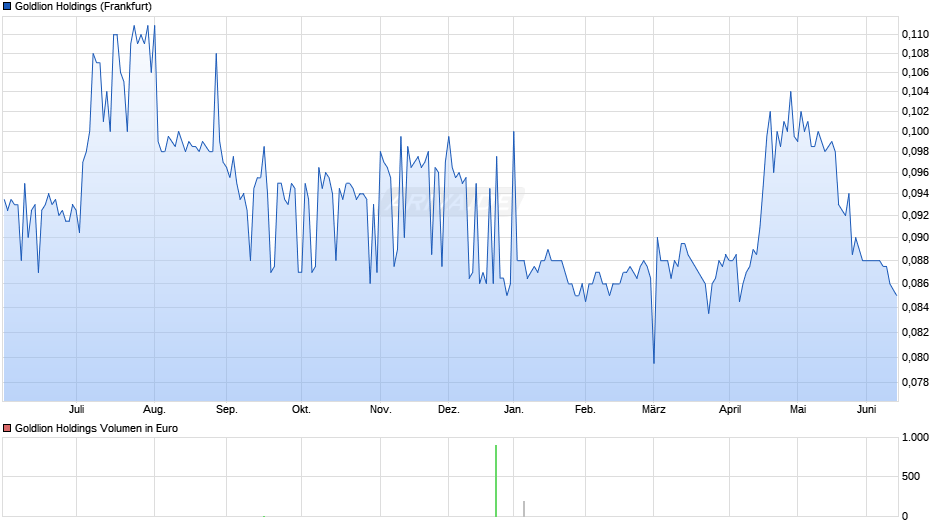Image resolution: width=940 pixels, height=526 pixels.
Task: Click the 0,106 price axis value
Action: (915, 73)
